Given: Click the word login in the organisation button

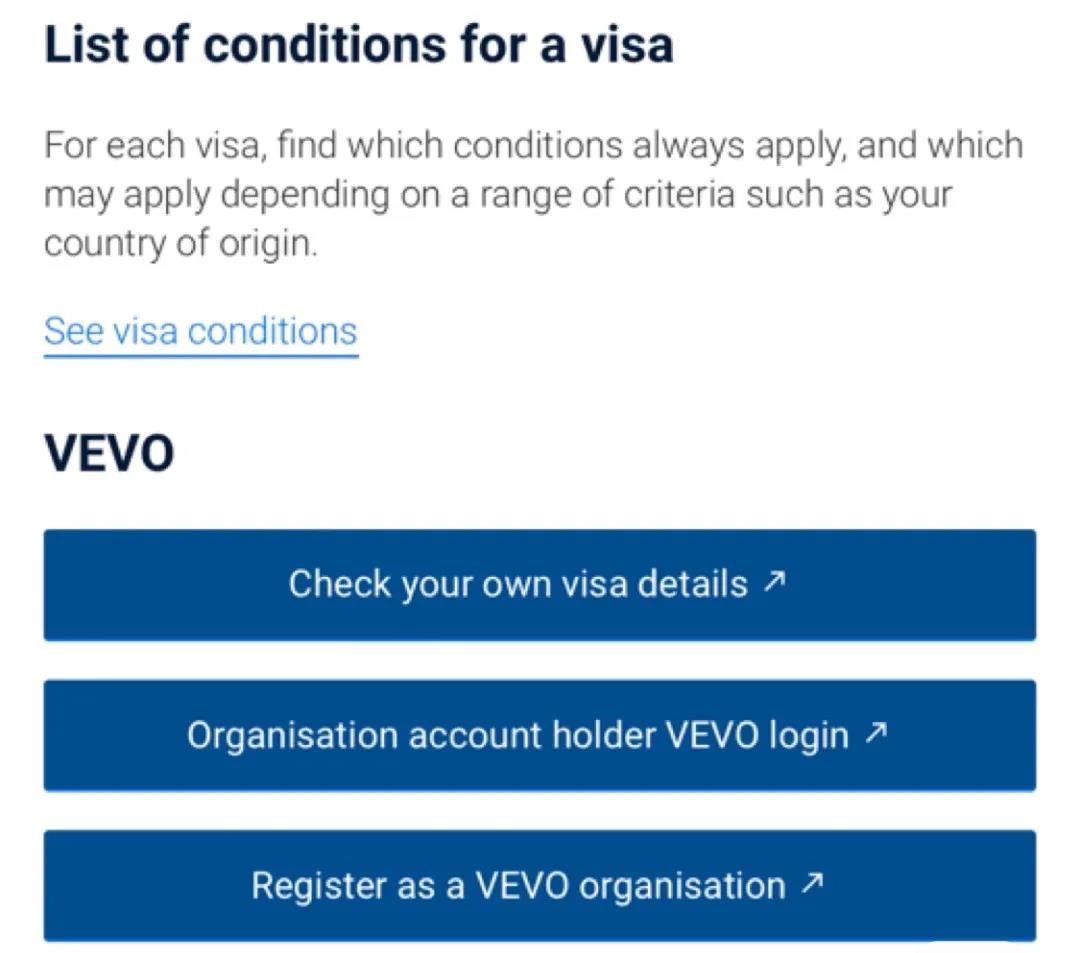Looking at the screenshot, I should [x=807, y=736].
